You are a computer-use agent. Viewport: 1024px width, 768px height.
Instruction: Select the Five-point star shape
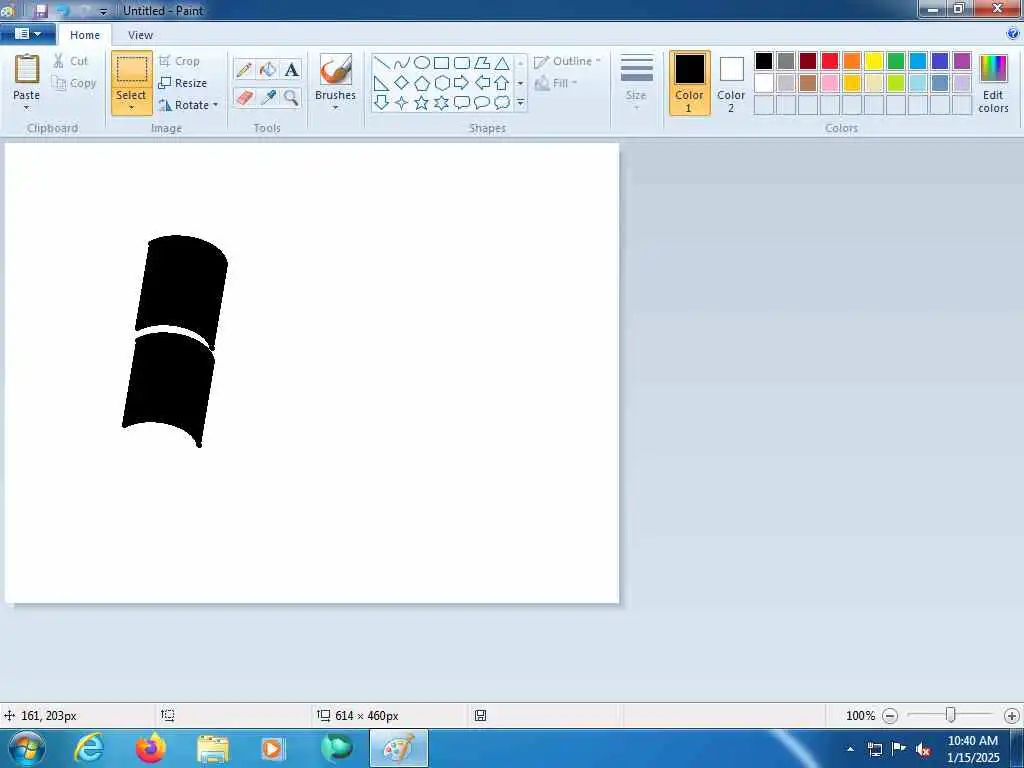422,103
